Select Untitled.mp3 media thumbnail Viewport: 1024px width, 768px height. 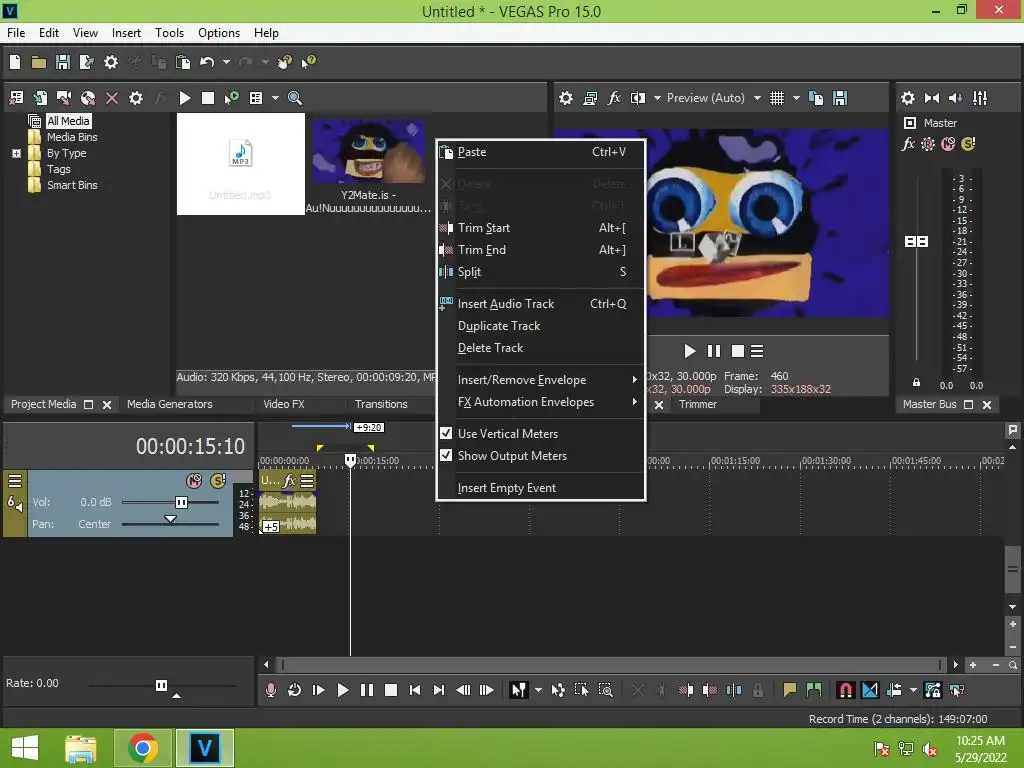240,164
